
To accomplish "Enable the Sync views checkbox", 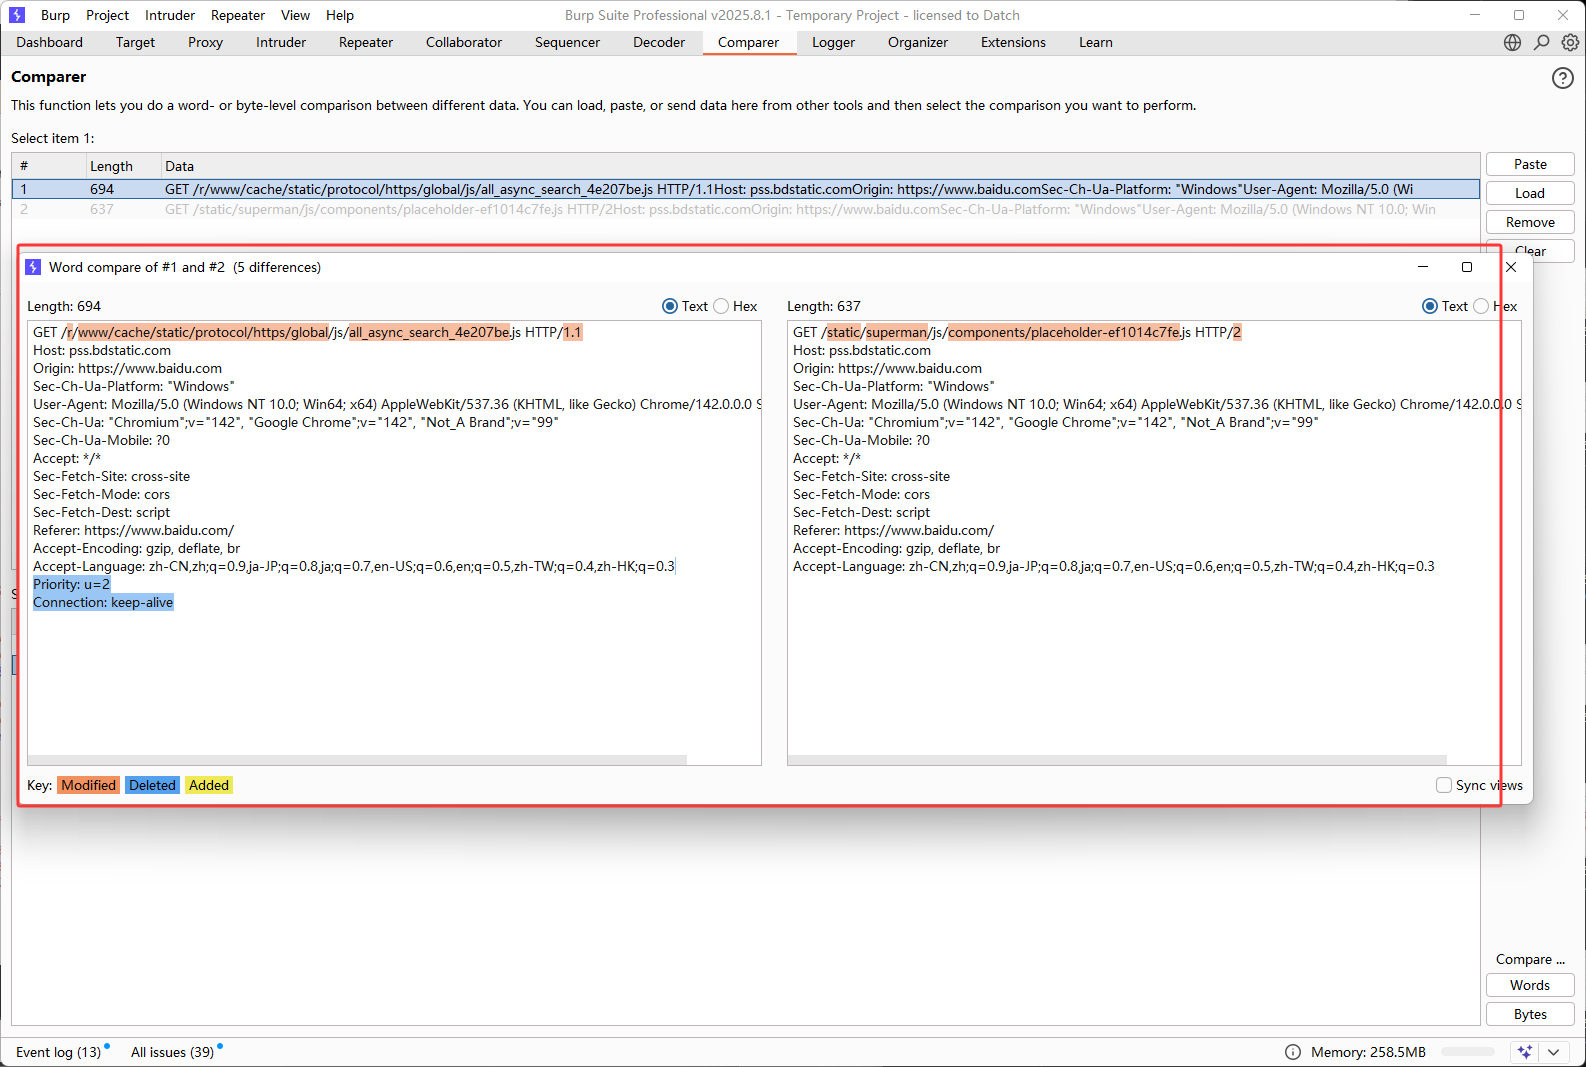I will tap(1444, 785).
